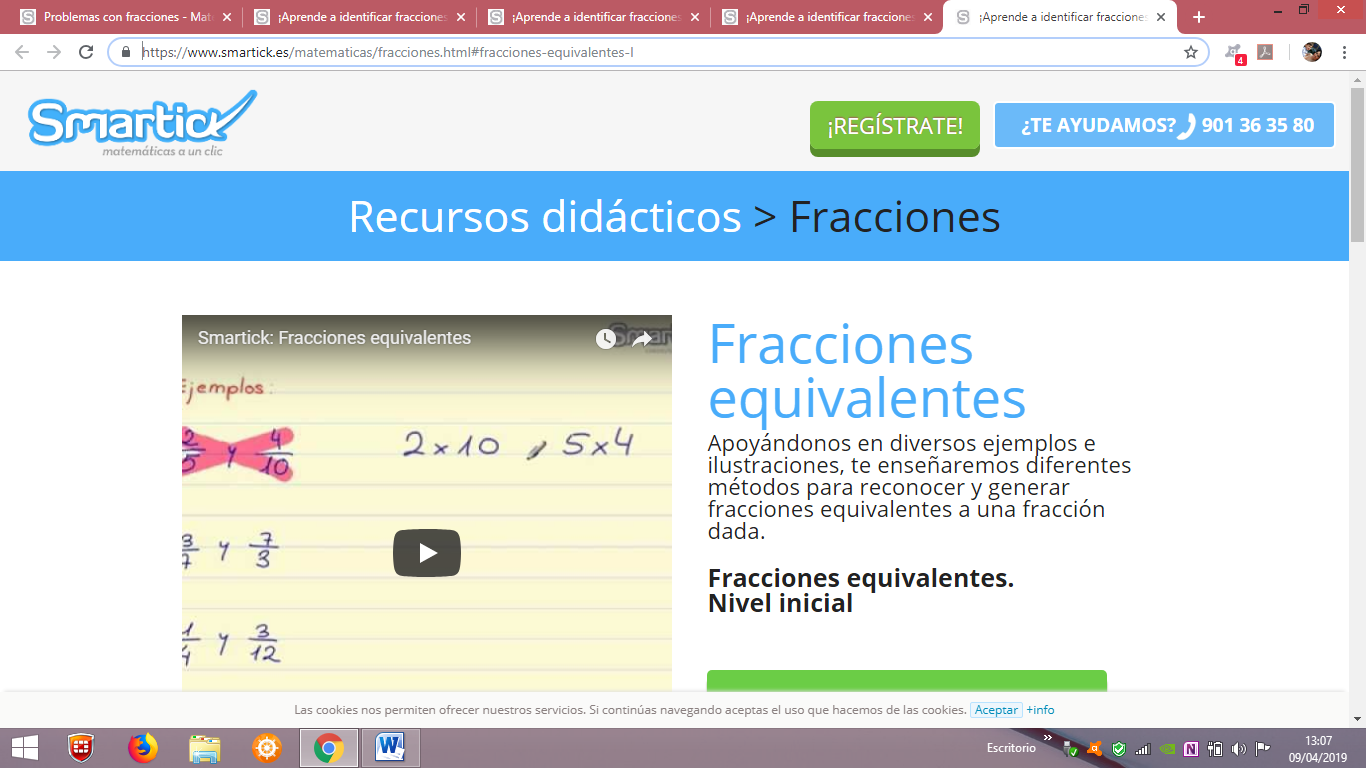The image size is (1366, 768).
Task: Click the Smartick logo
Action: click(142, 122)
